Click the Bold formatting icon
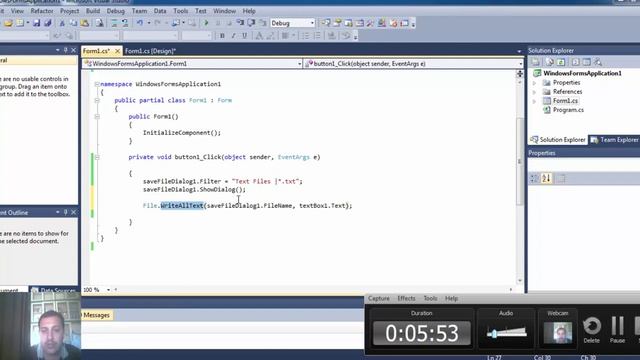 click(222, 36)
